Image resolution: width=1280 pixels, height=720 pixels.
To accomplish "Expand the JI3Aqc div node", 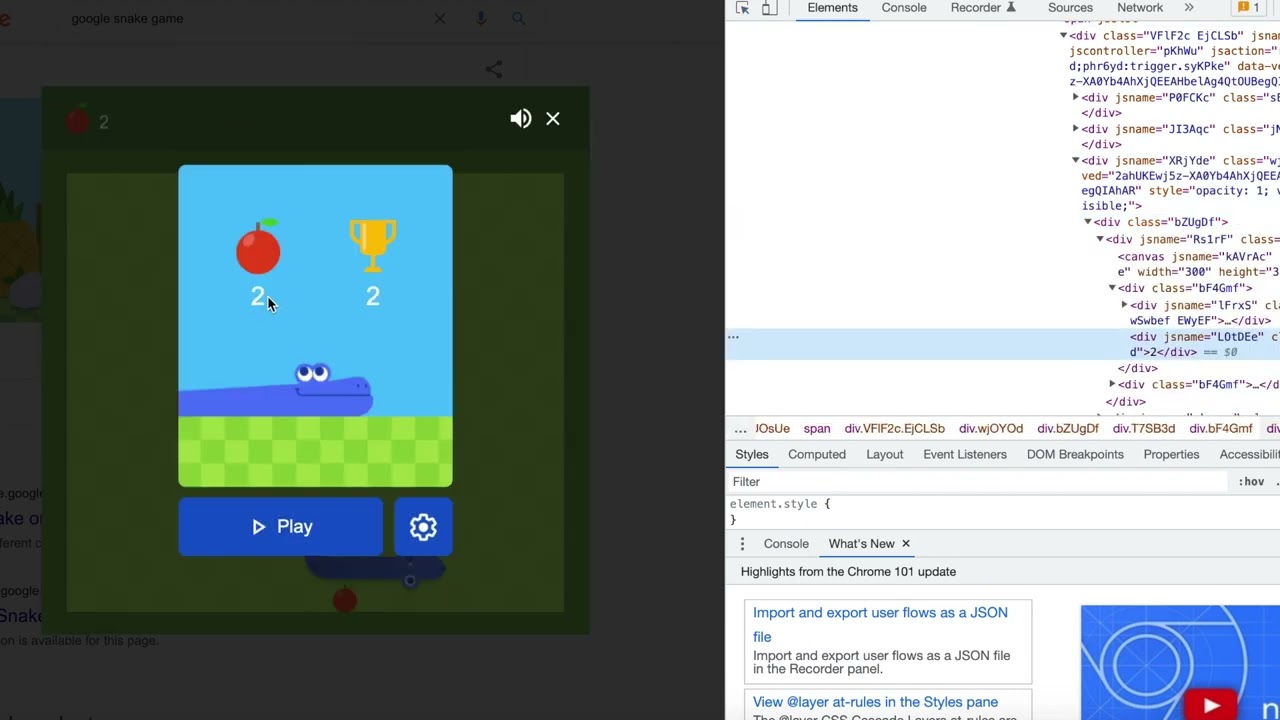I will pos(1075,129).
